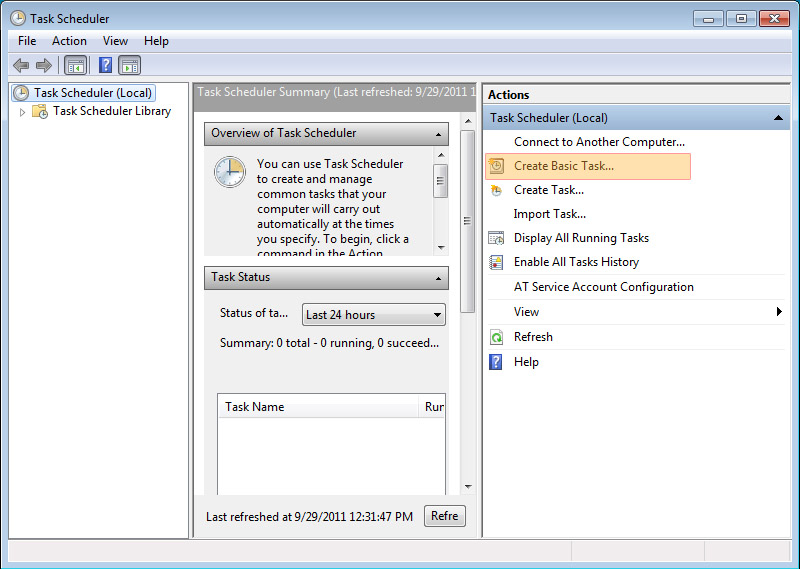Click the Task Scheduler Library folder icon
This screenshot has height=569, width=800.
[40, 111]
